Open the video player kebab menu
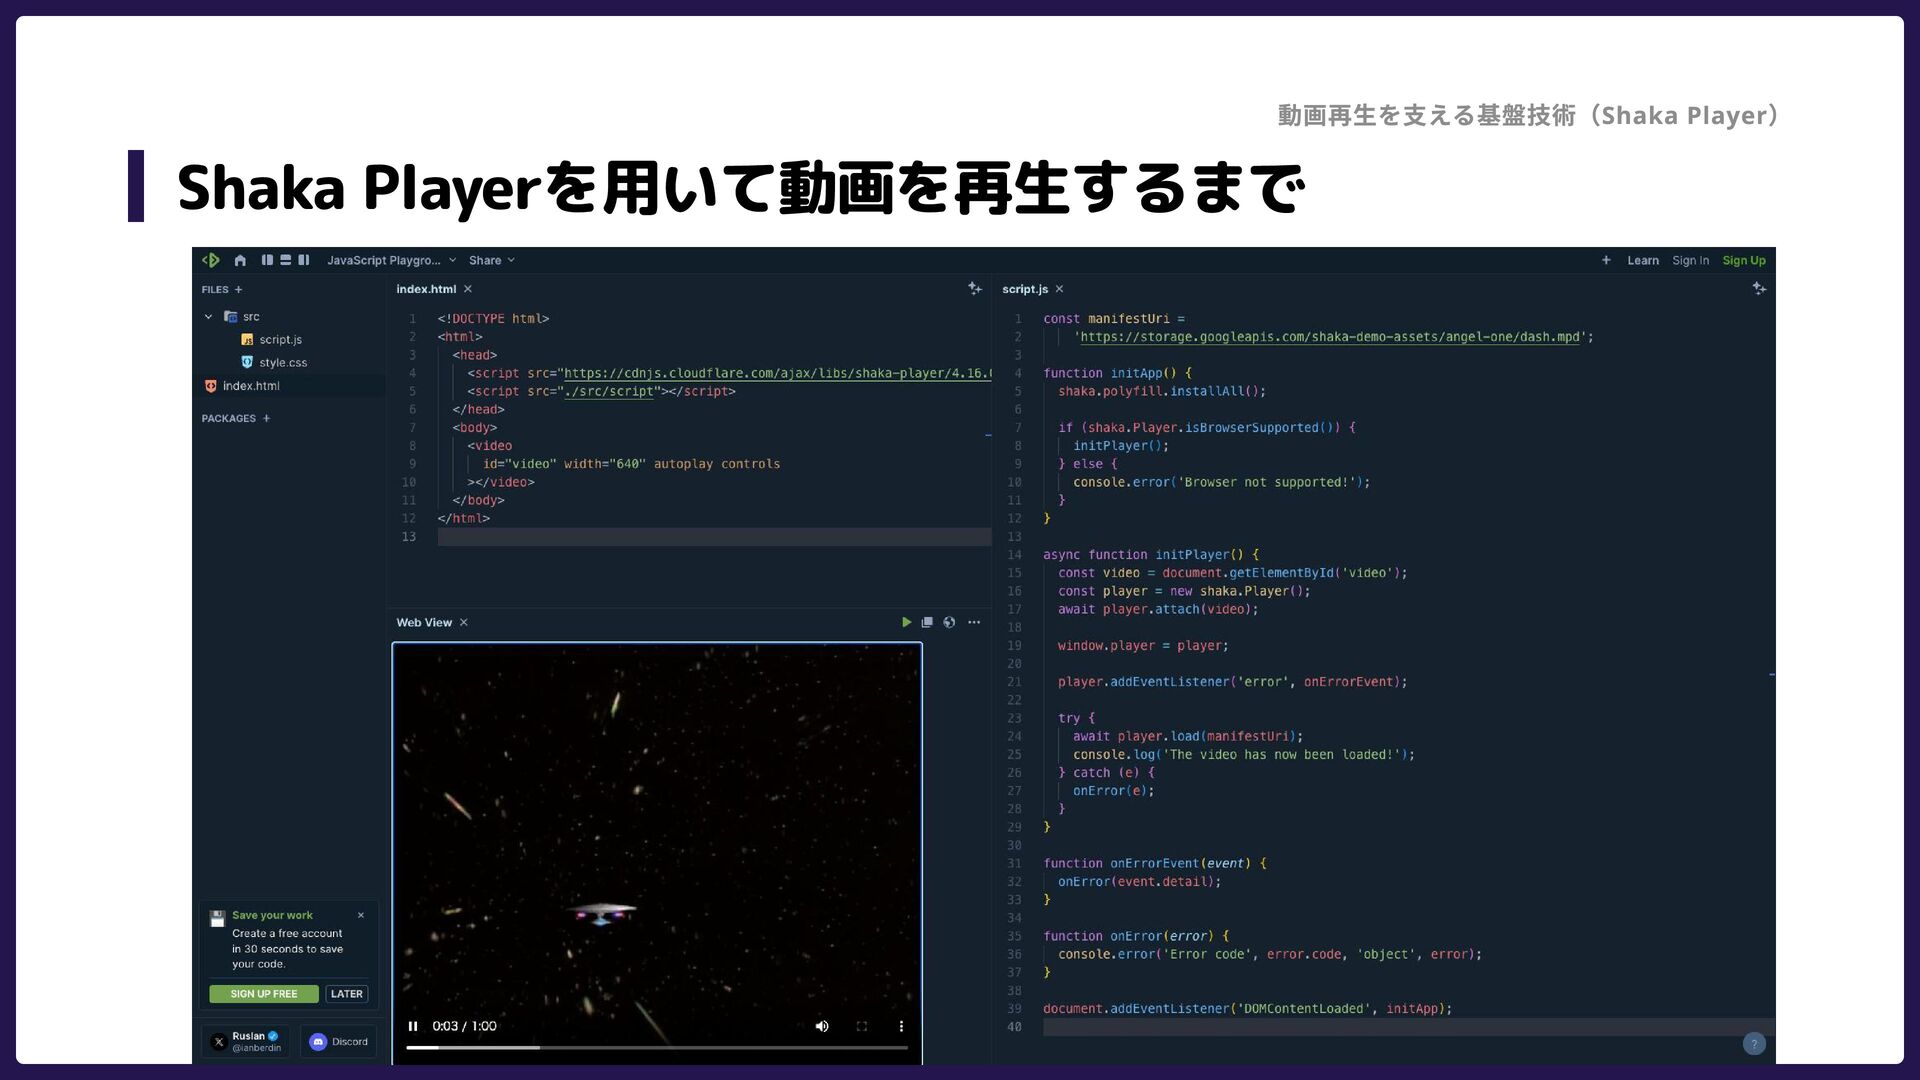This screenshot has height=1080, width=1920. tap(901, 1026)
